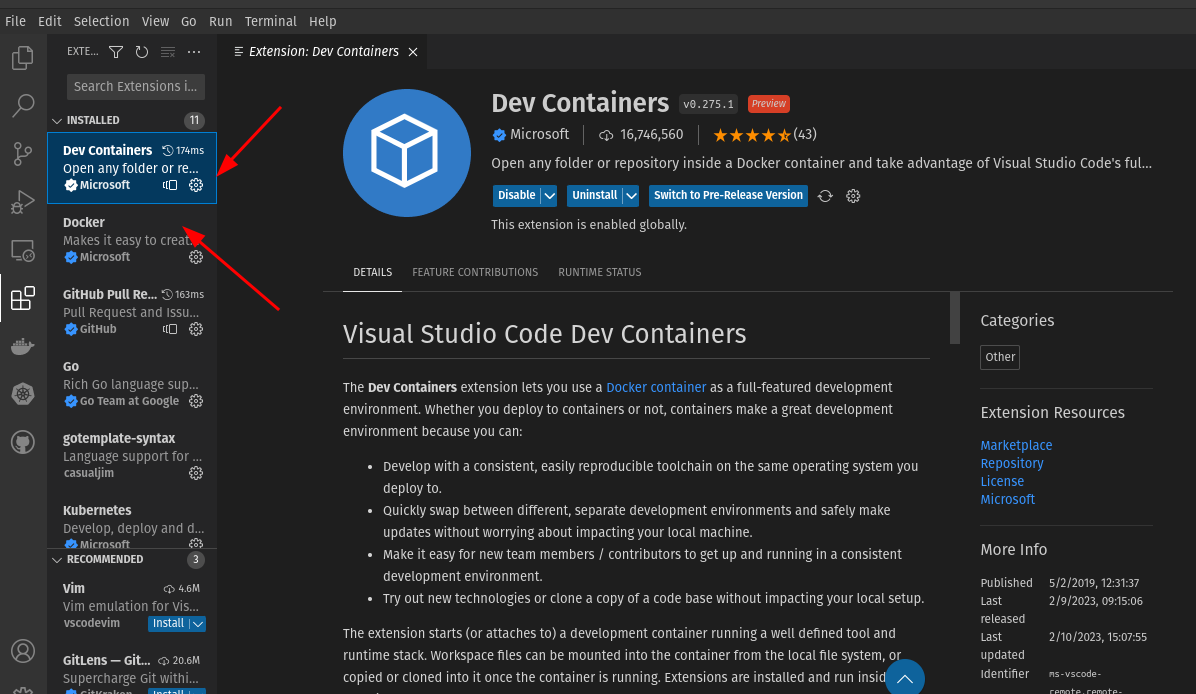Open the Repository resource link
Image resolution: width=1196 pixels, height=694 pixels.
(1011, 464)
